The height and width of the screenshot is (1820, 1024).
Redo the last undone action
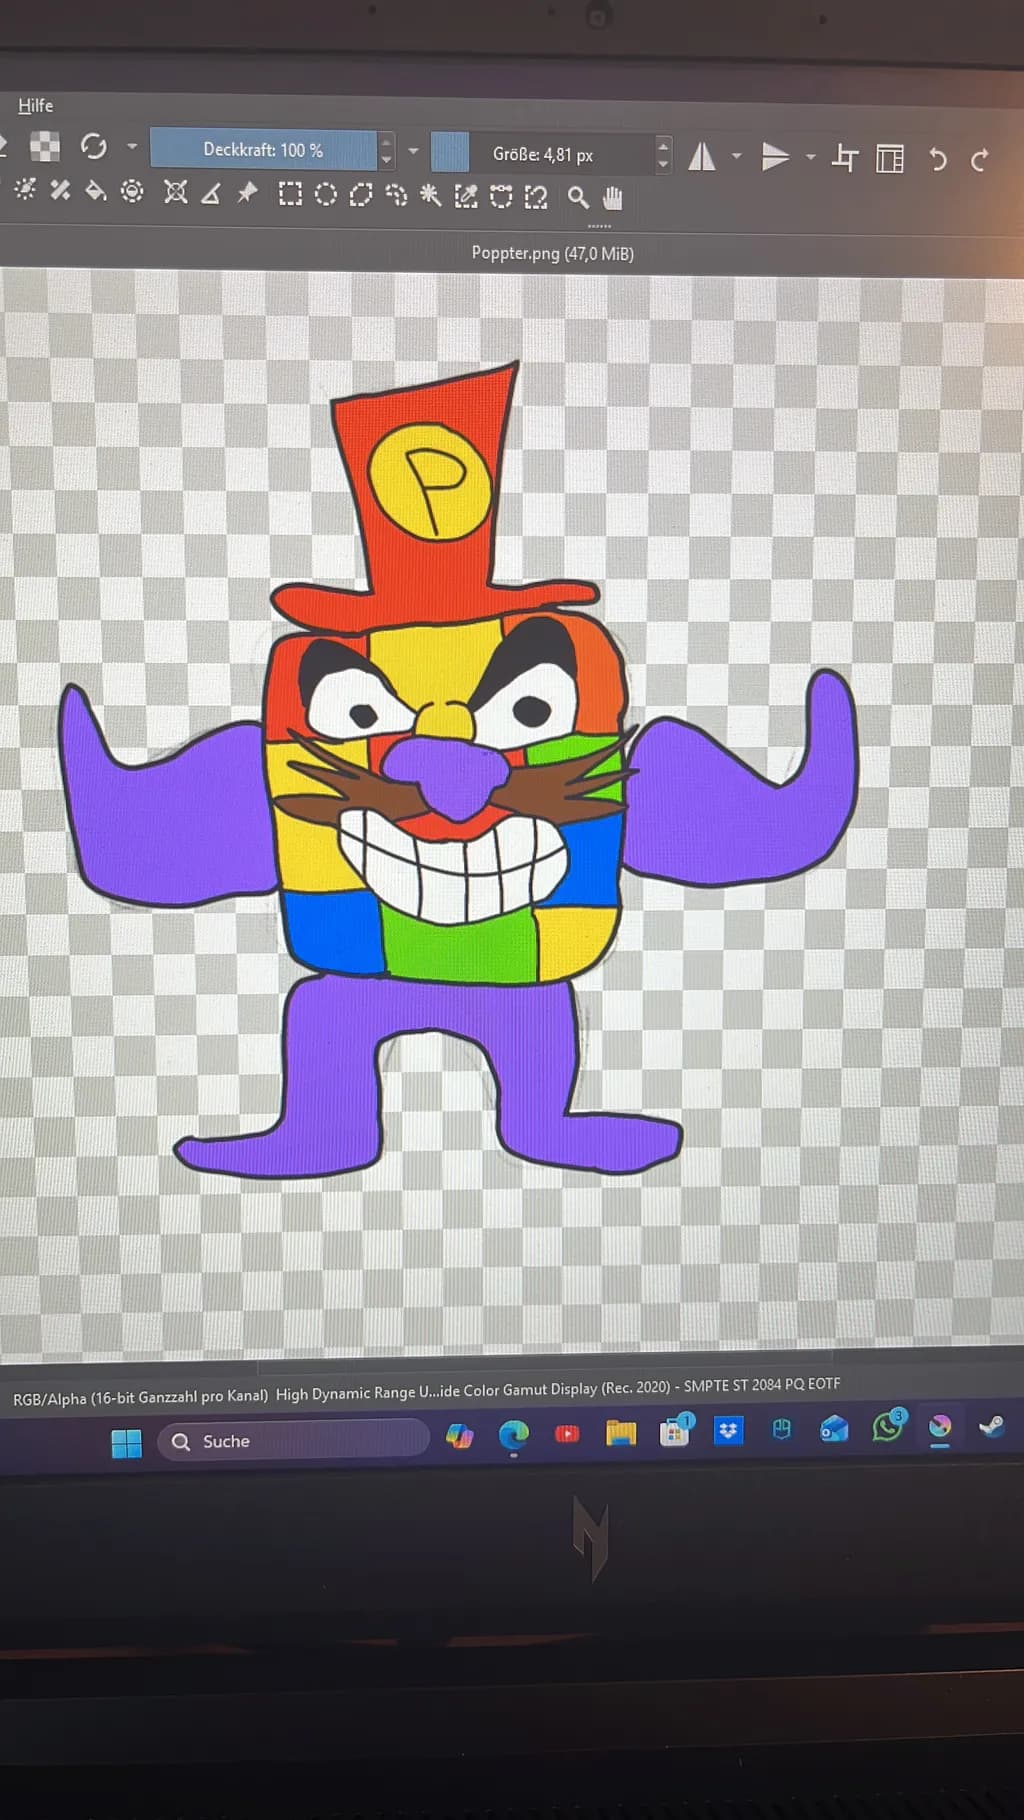tap(980, 160)
